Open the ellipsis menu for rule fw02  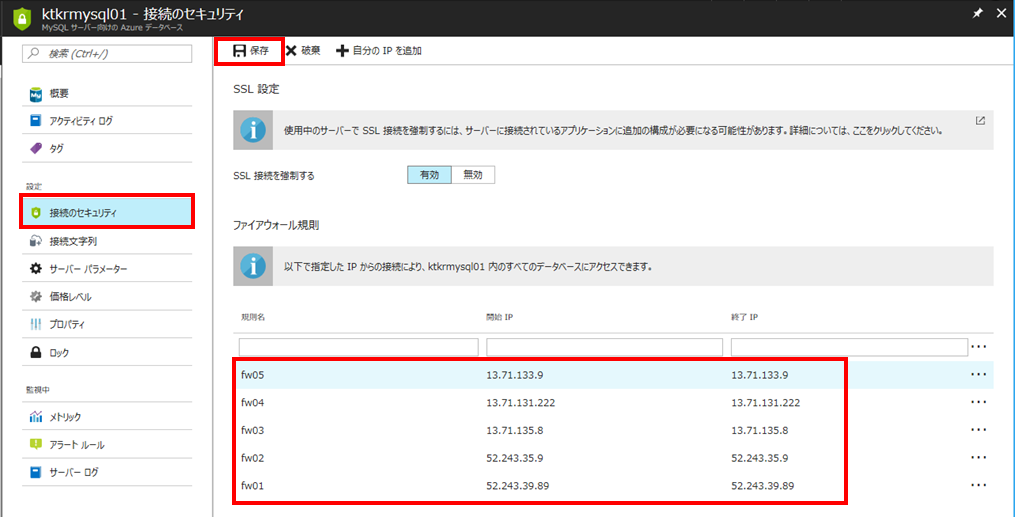point(978,457)
